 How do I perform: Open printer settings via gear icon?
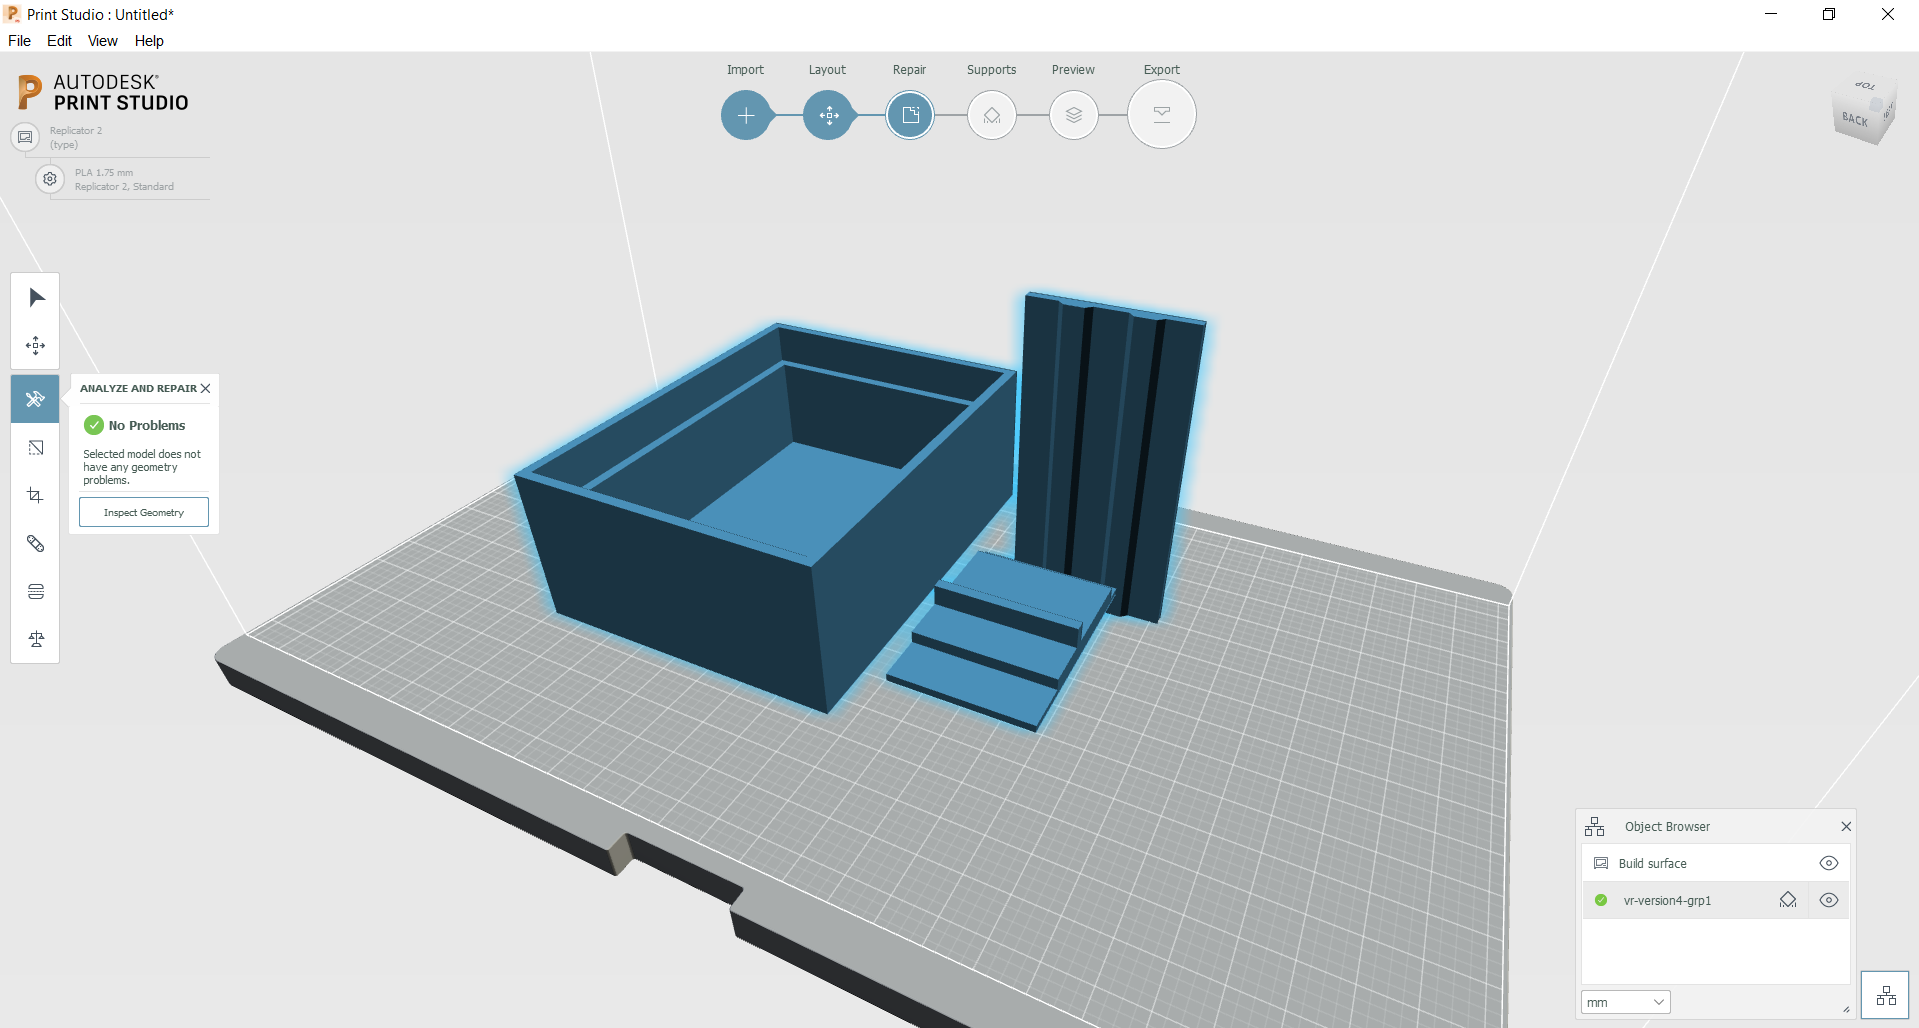coord(49,178)
